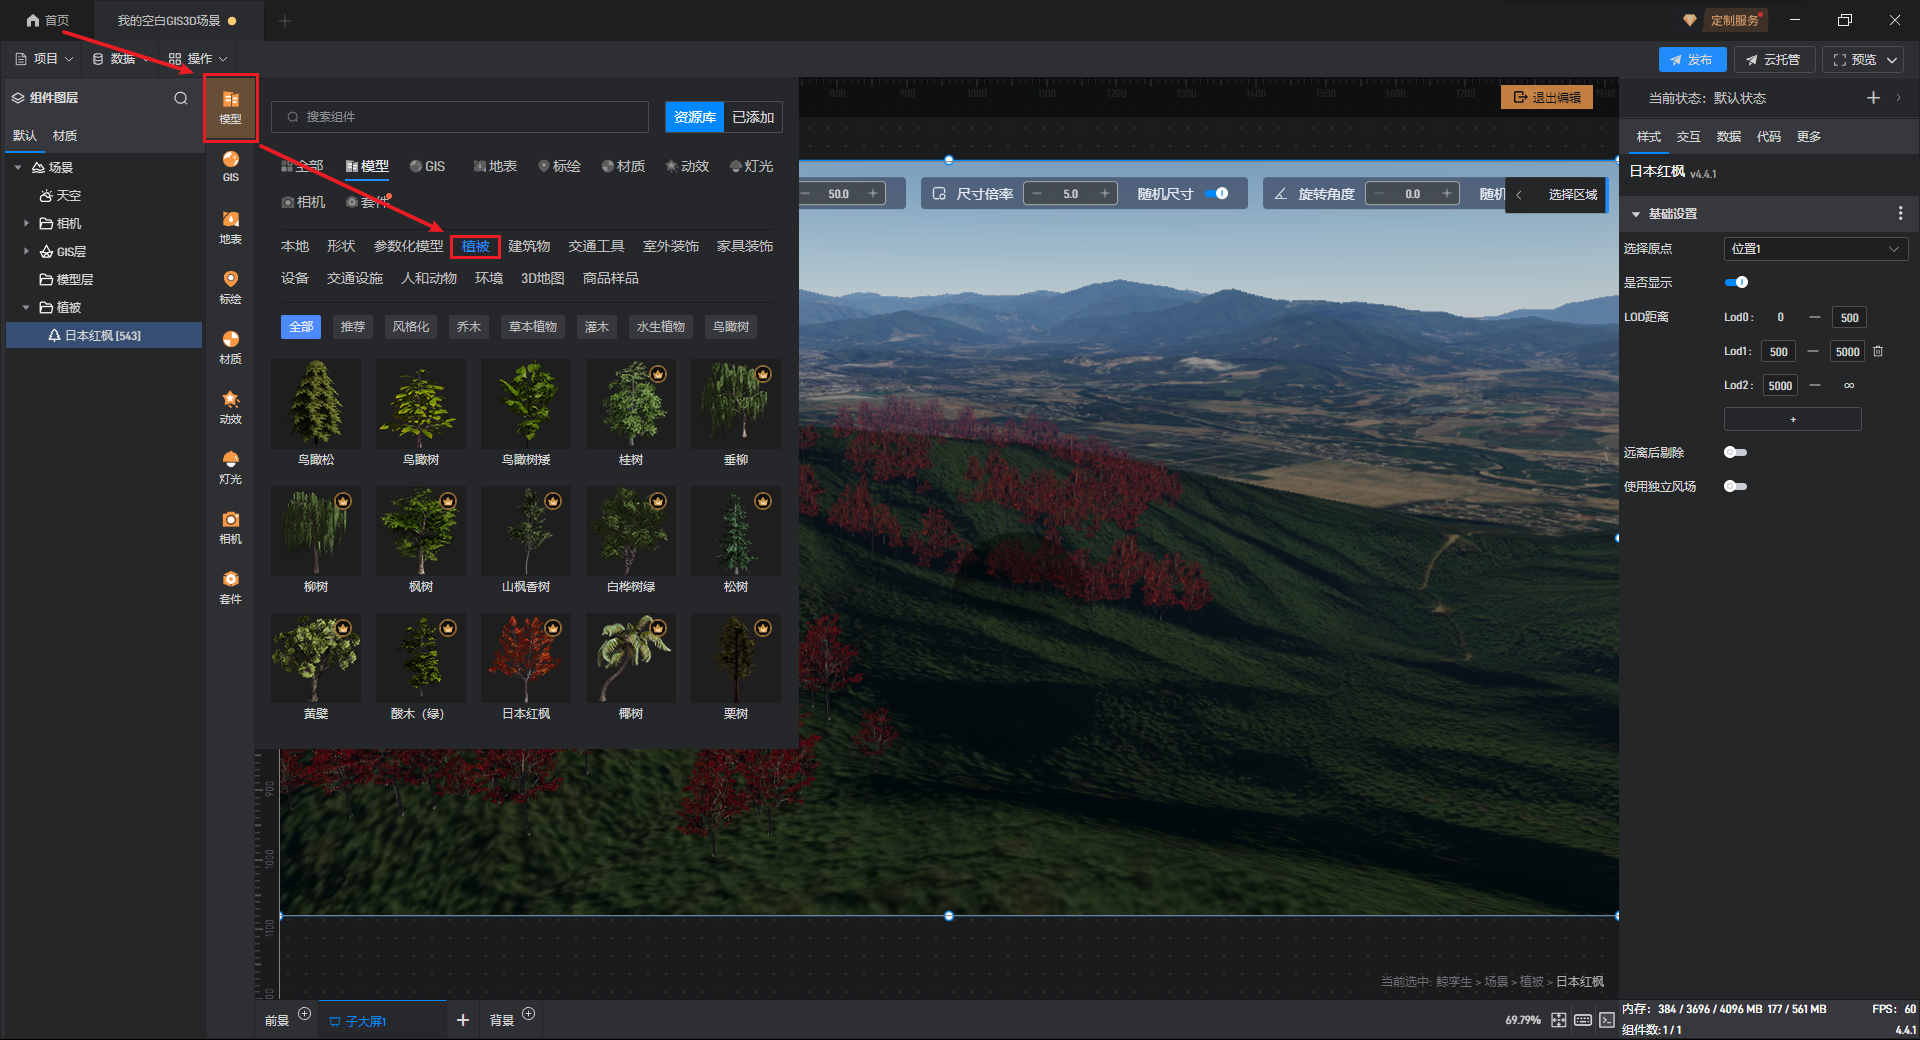Screen dimensions: 1920x1040
Task: Switch to the 交互 tab
Action: tap(1688, 136)
